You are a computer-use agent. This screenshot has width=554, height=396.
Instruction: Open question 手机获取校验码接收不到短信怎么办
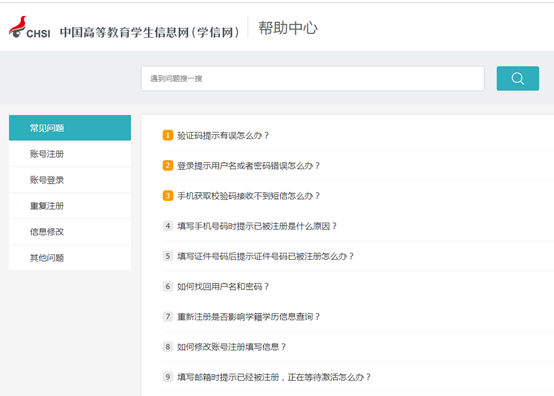248,196
